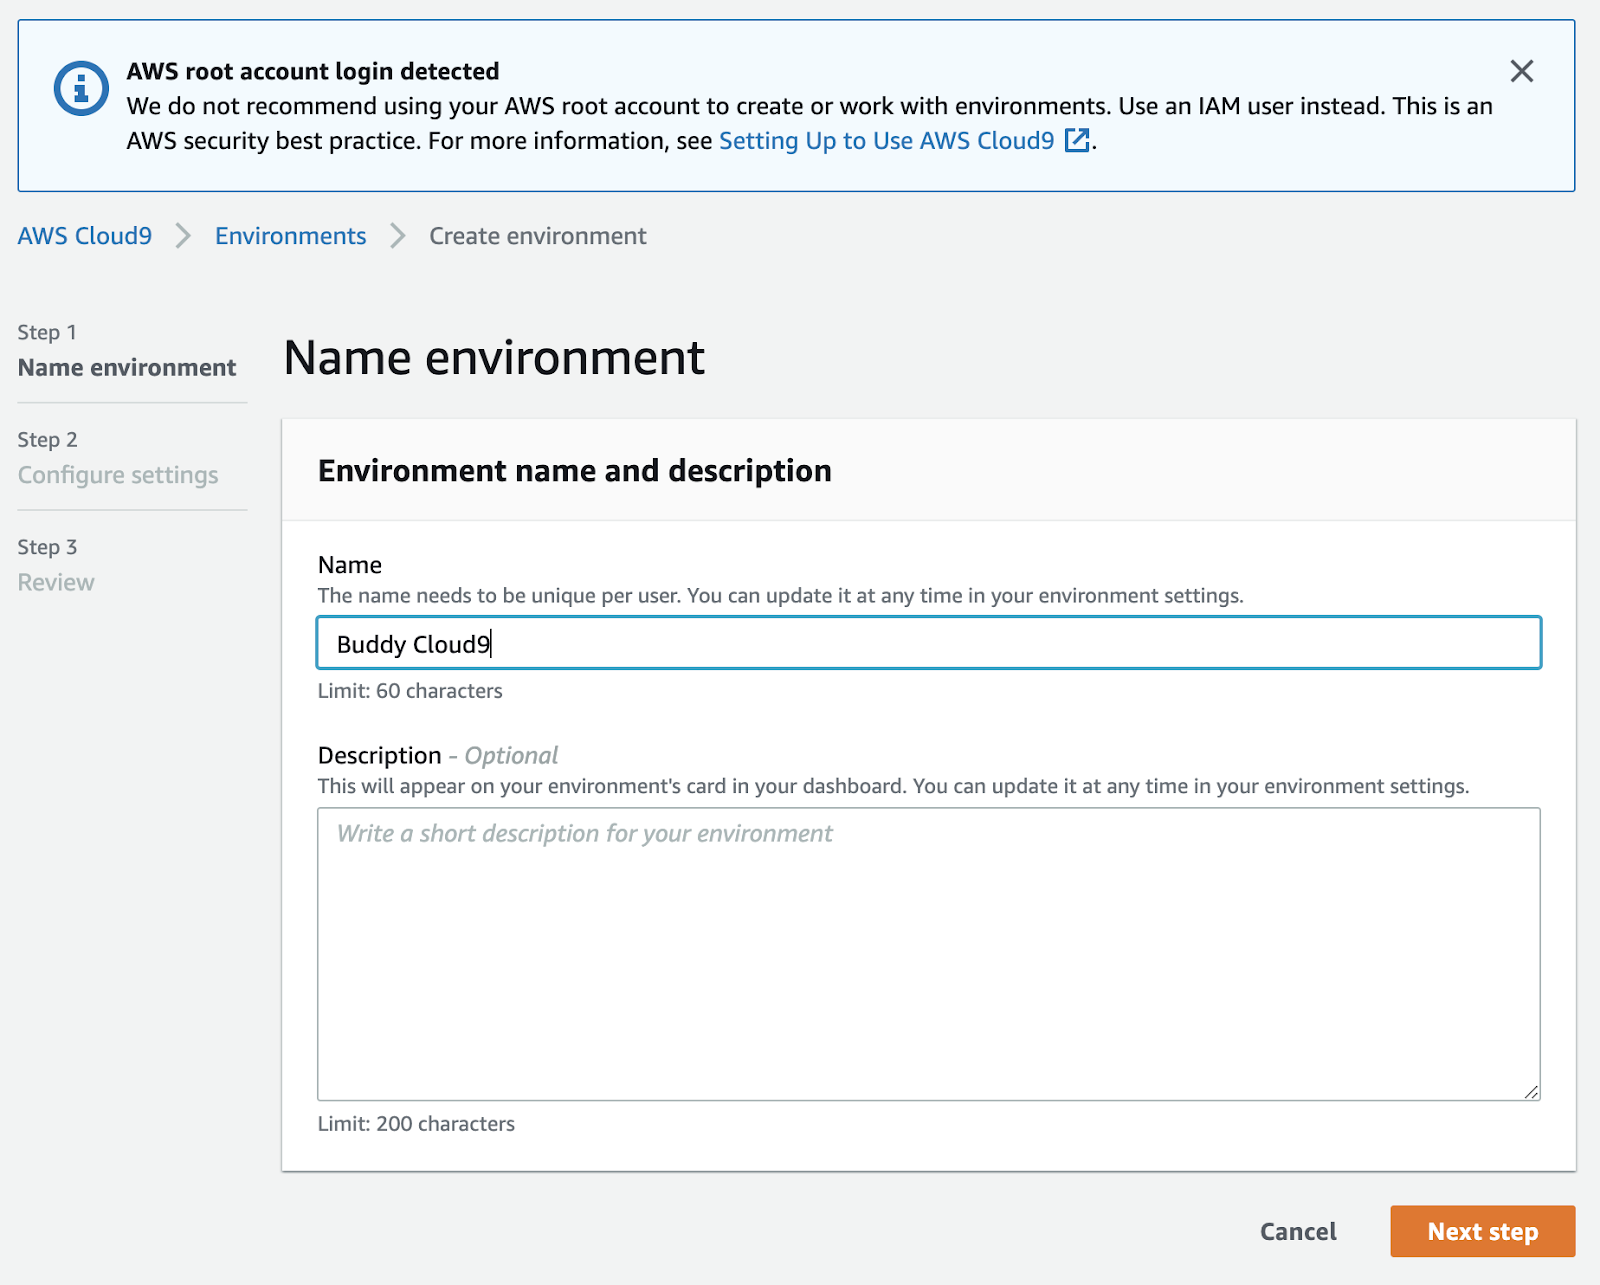
Task: Click the chevron before Create environment
Action: (x=398, y=236)
